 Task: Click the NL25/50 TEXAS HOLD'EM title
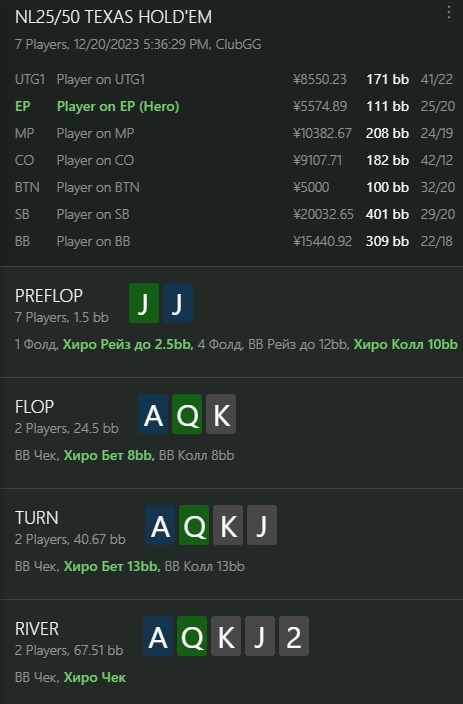(113, 17)
